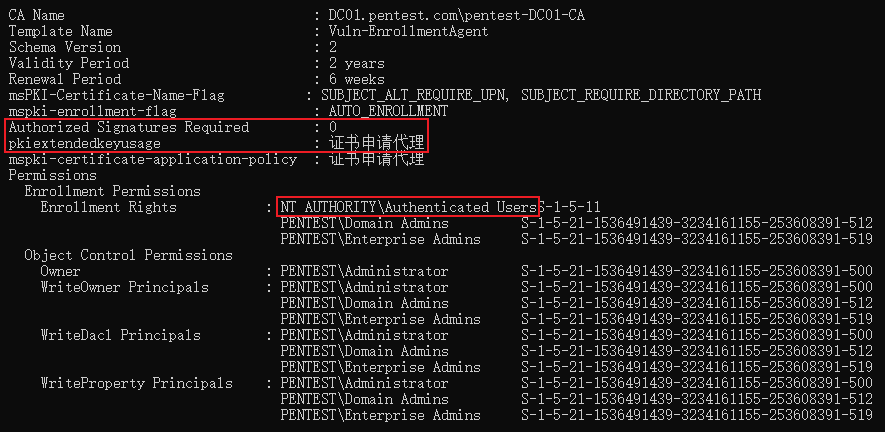Click SUBJECT_ALT_REQUIRE_UPN flag text
885x432 pixels.
click(x=415, y=95)
